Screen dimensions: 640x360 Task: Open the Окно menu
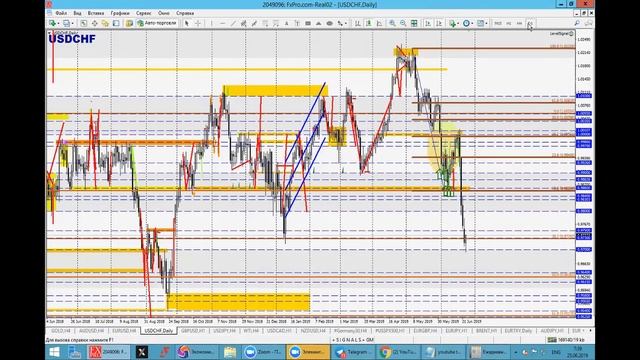point(164,13)
